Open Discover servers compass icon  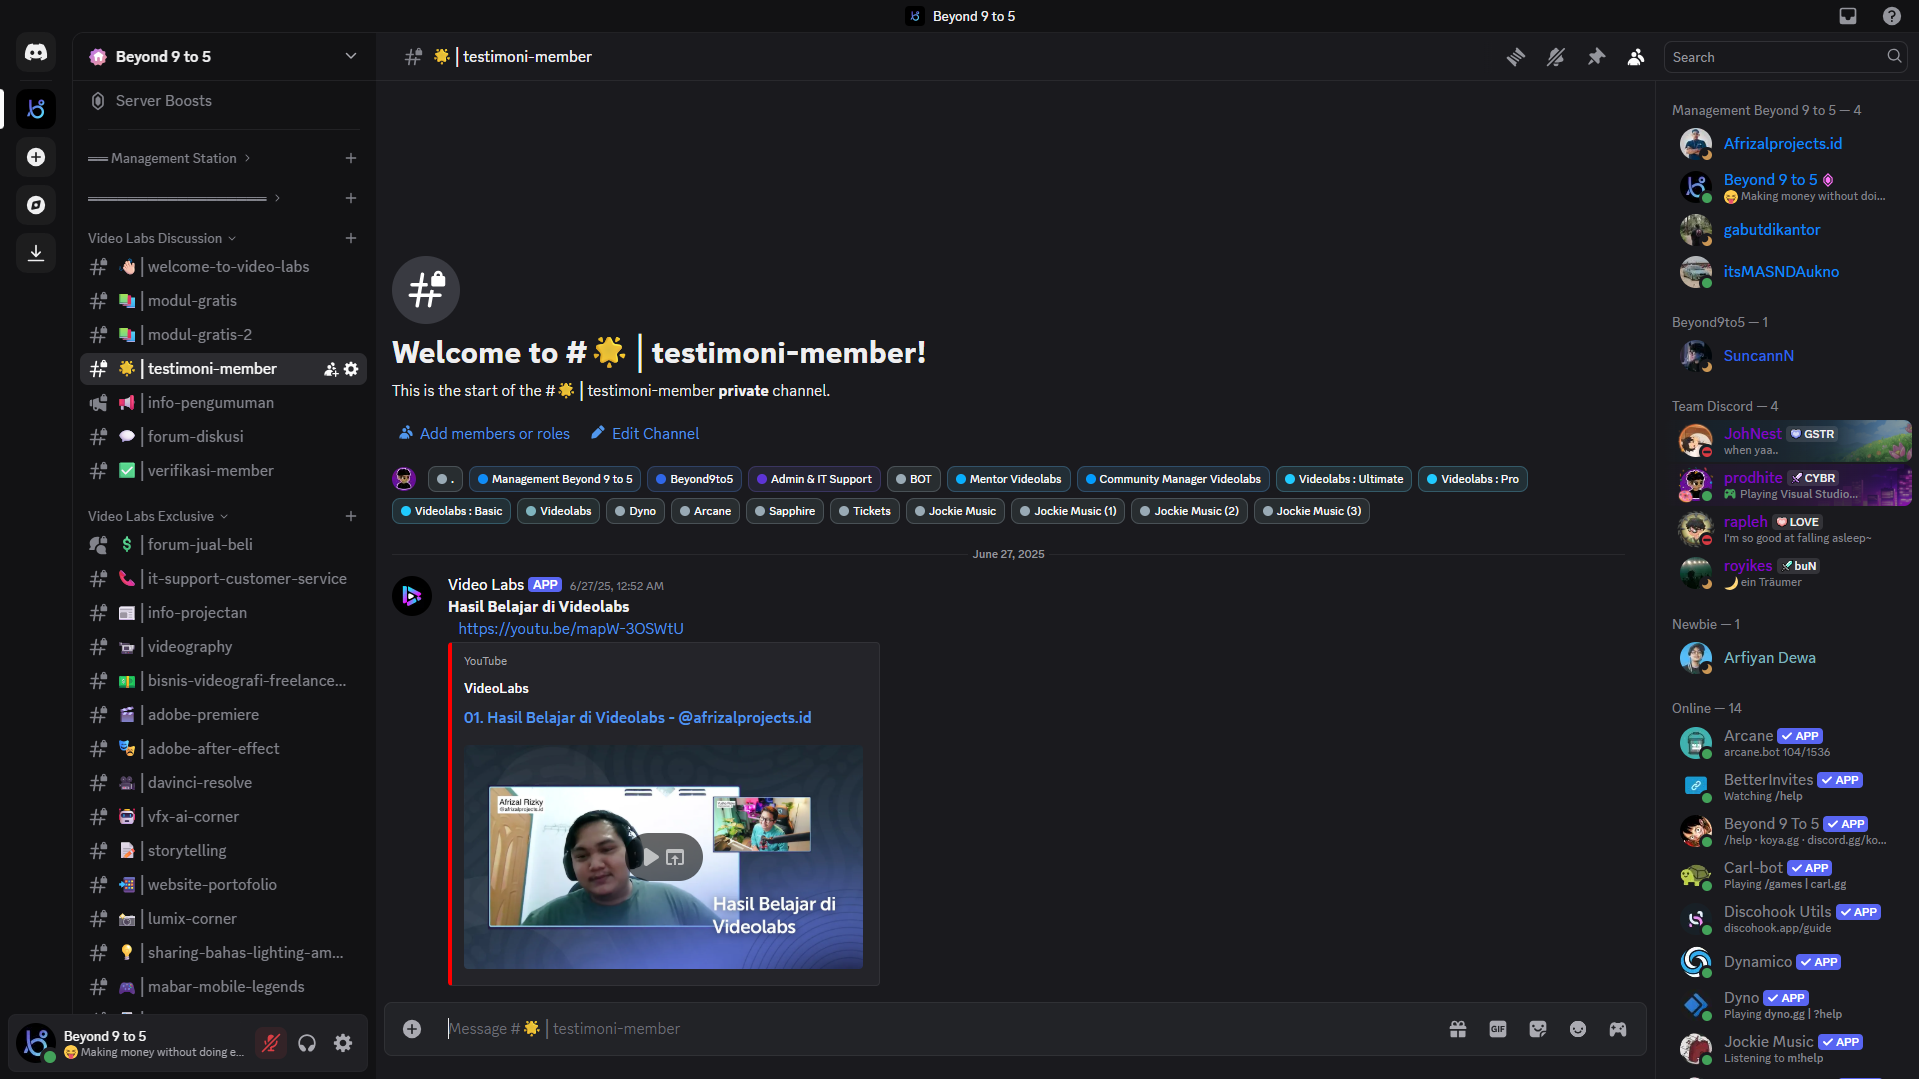coord(36,205)
